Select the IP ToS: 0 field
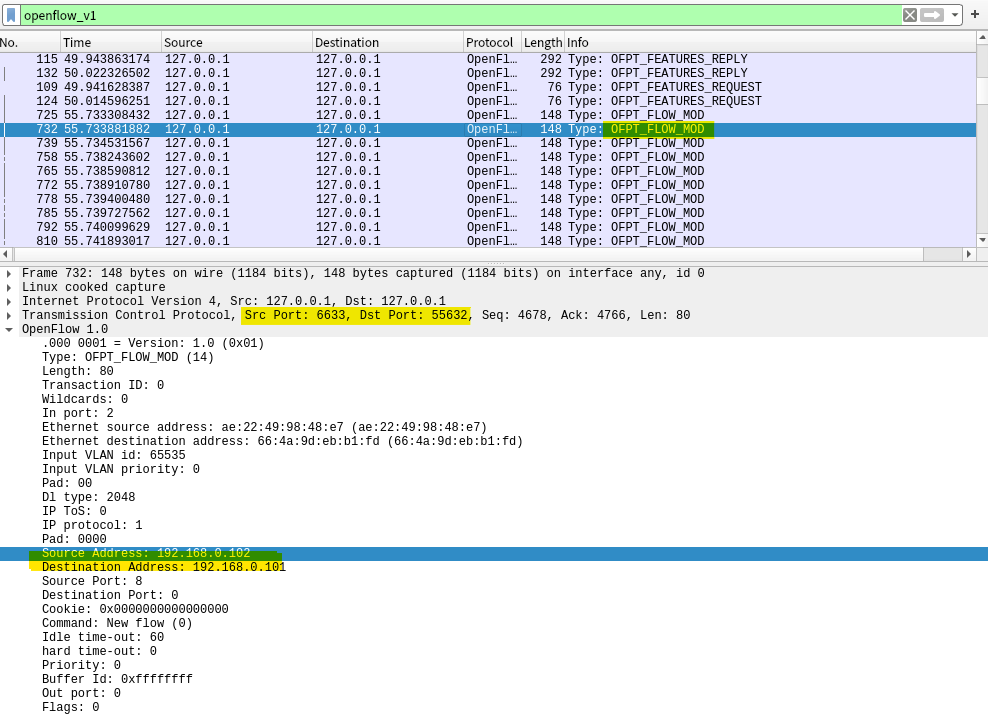Image resolution: width=988 pixels, height=718 pixels. tap(74, 511)
